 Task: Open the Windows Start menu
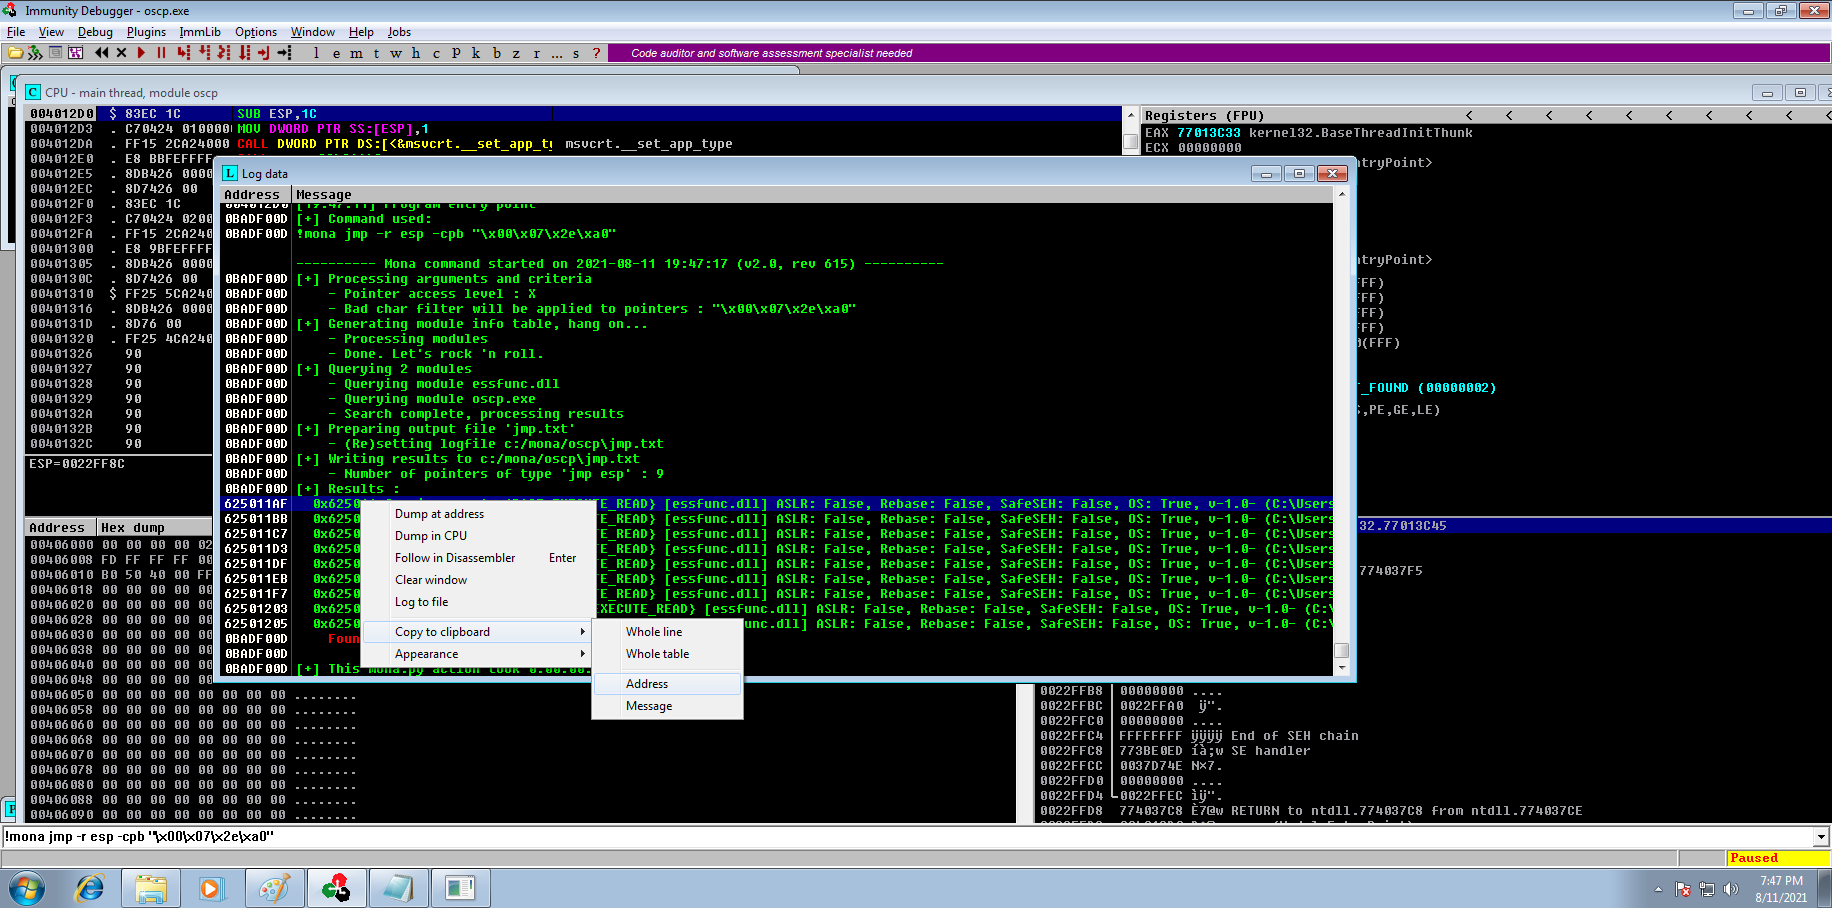27,888
